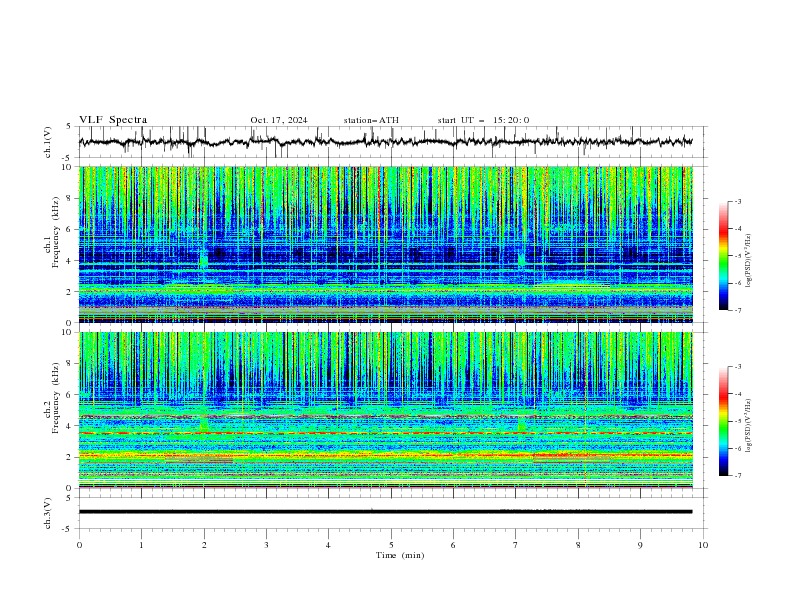This screenshot has width=792, height=612.
Task: Click the ch.1(V) axis "5" tick label
Action: 69,126
